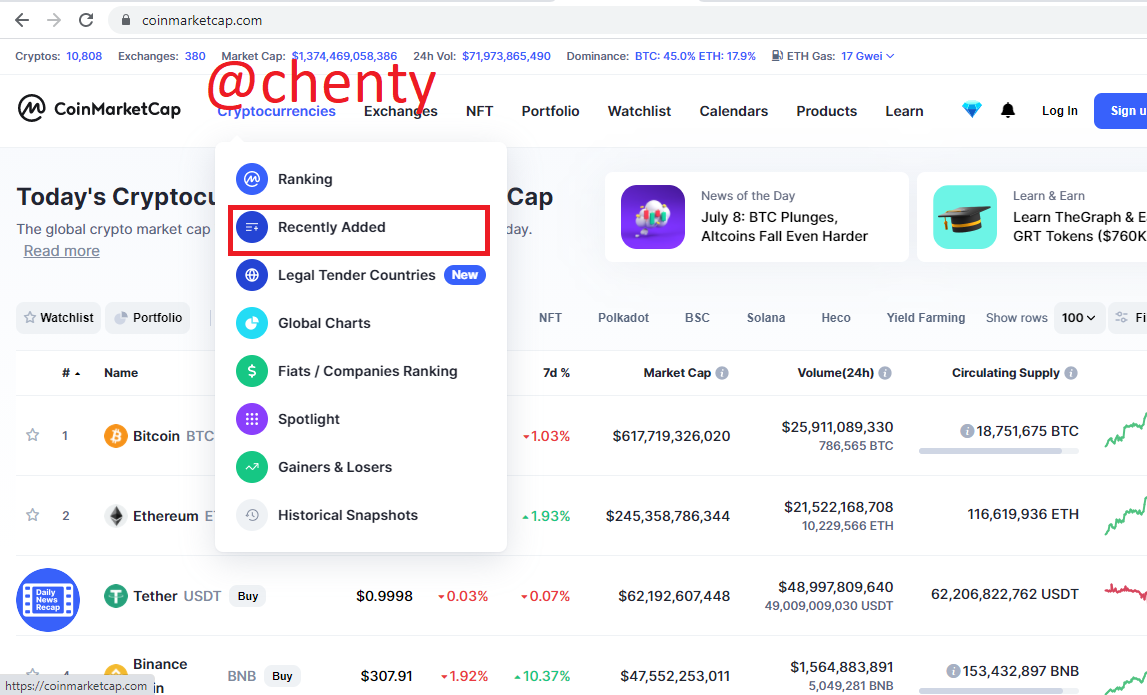Click Buy button next to BNB
The image size is (1147, 695).
tap(282, 676)
